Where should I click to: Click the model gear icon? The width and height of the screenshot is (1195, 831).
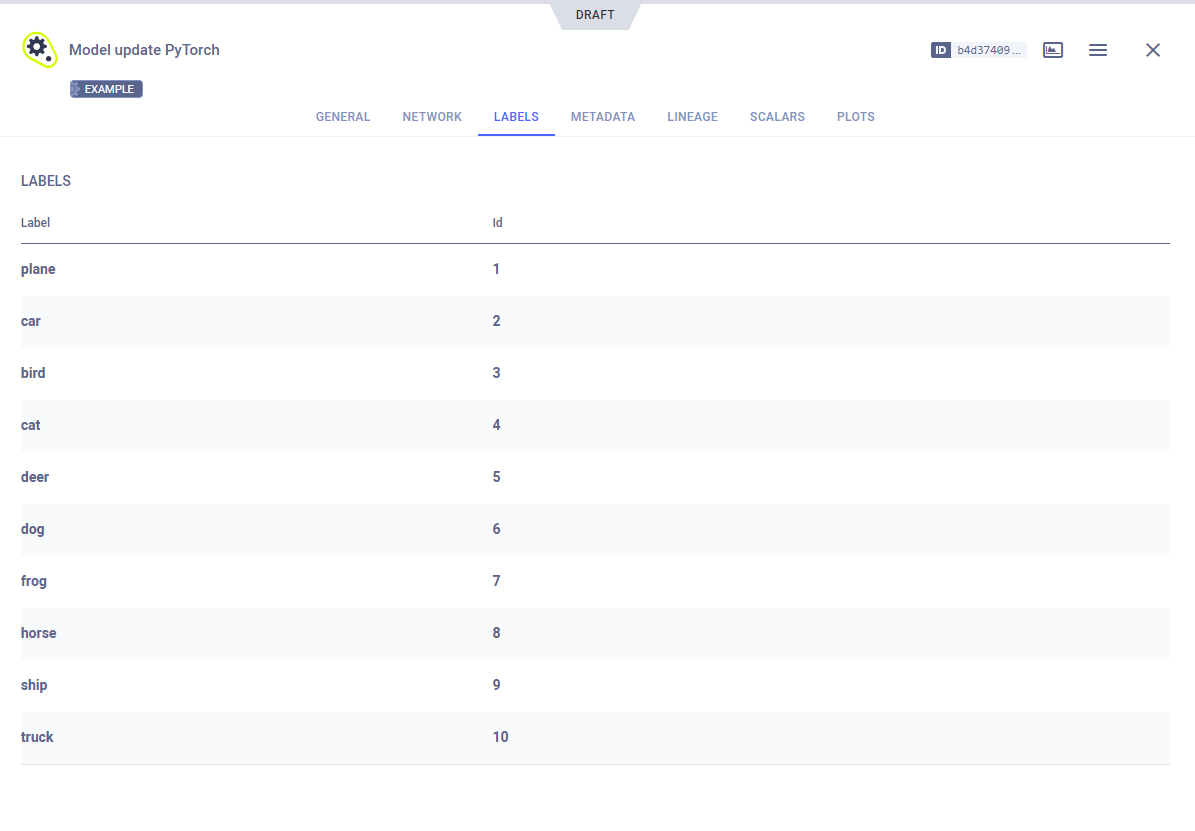[x=39, y=49]
